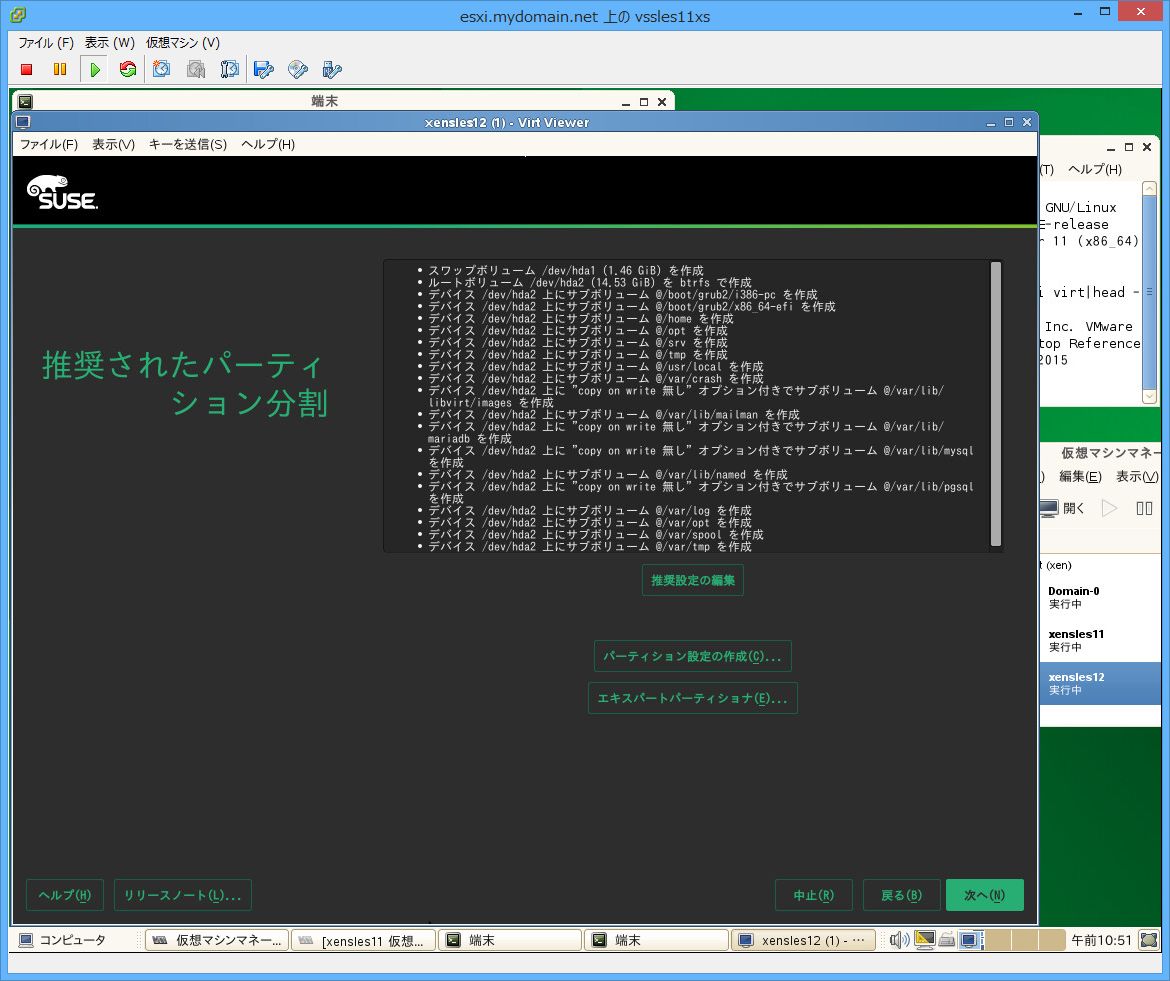Click the ヘルプ(H) button at bottom
This screenshot has width=1170, height=981.
click(x=65, y=895)
